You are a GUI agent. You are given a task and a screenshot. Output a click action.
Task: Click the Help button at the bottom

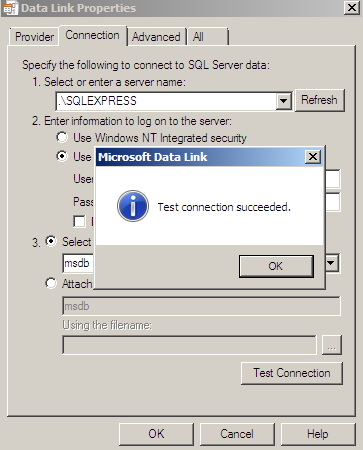pyautogui.click(x=318, y=434)
